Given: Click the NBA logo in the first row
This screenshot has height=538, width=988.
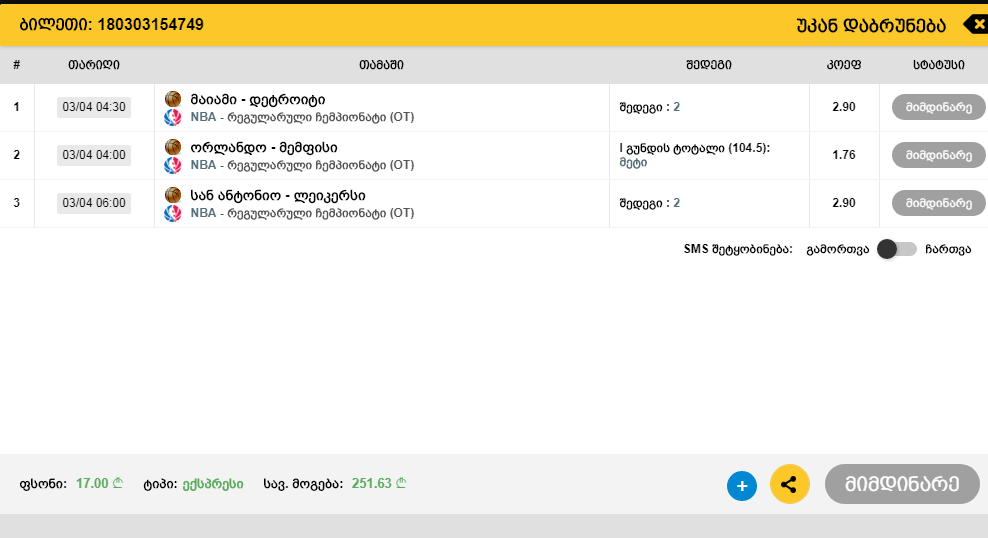Looking at the screenshot, I should pos(172,117).
